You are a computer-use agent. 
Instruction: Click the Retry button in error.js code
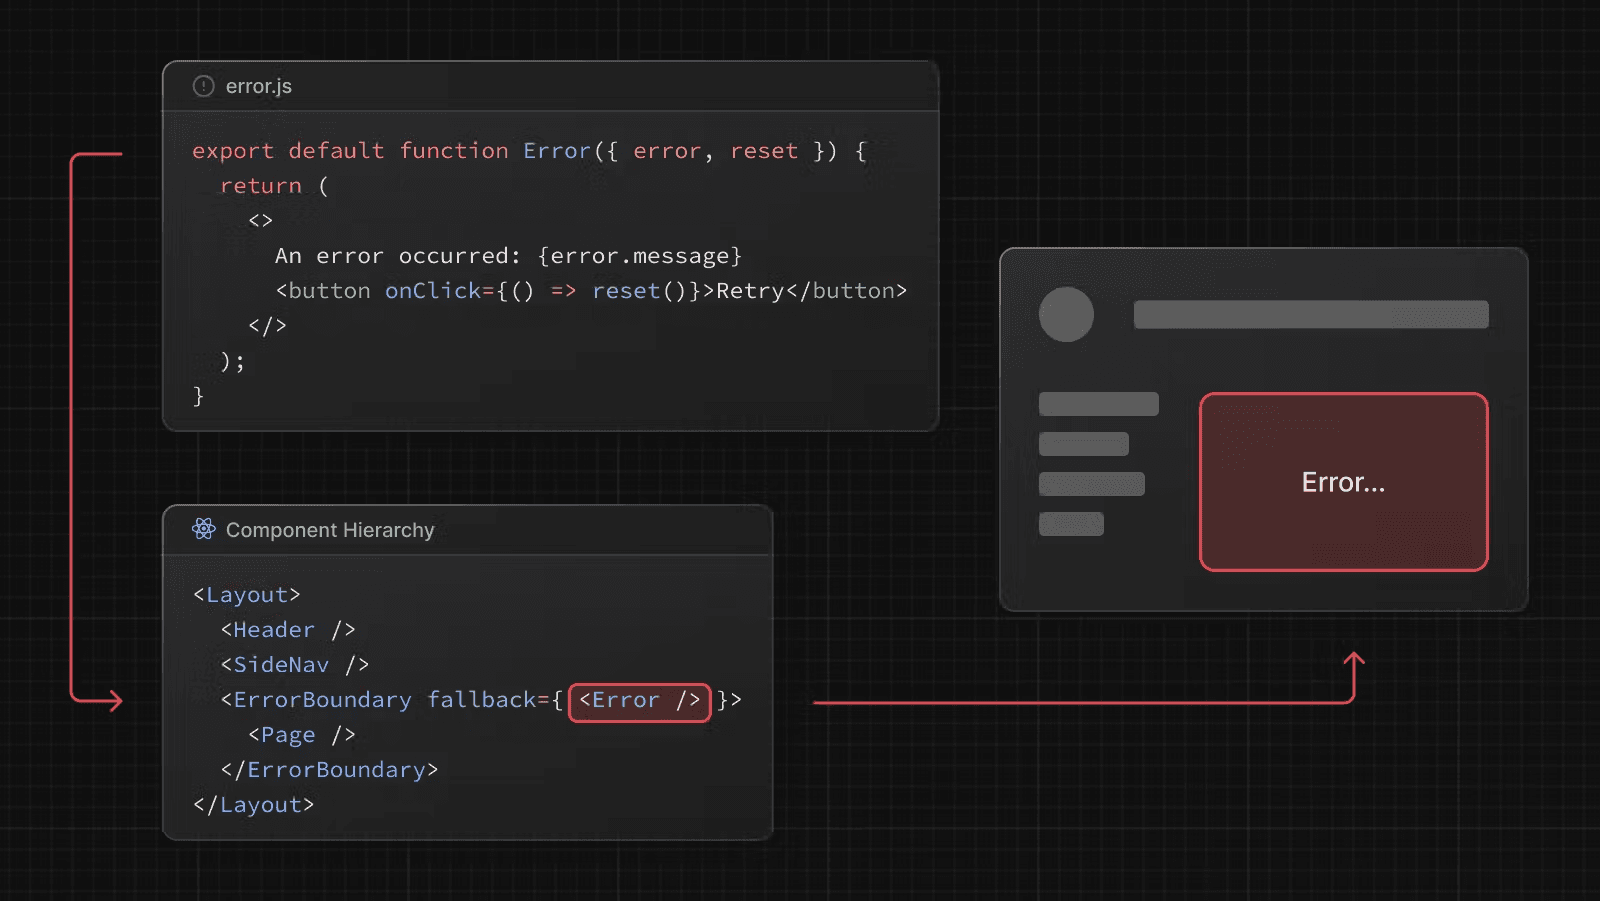pos(752,290)
